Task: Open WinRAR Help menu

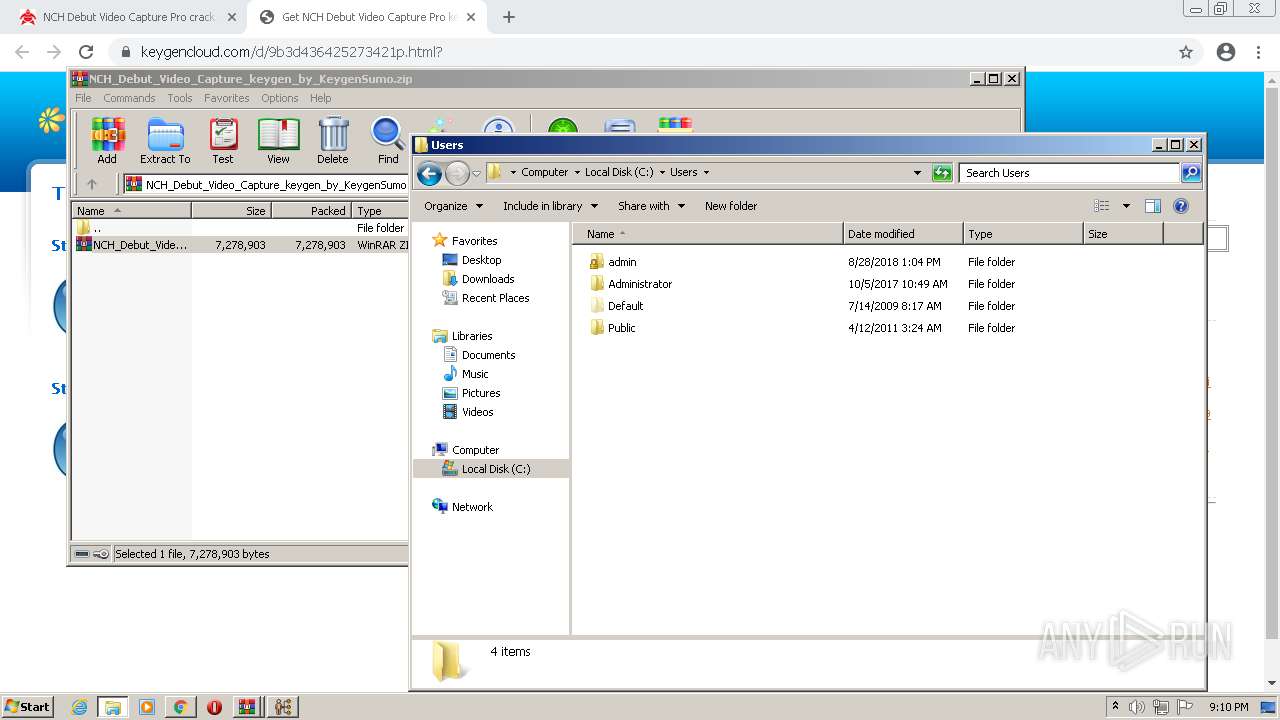Action: pos(320,98)
